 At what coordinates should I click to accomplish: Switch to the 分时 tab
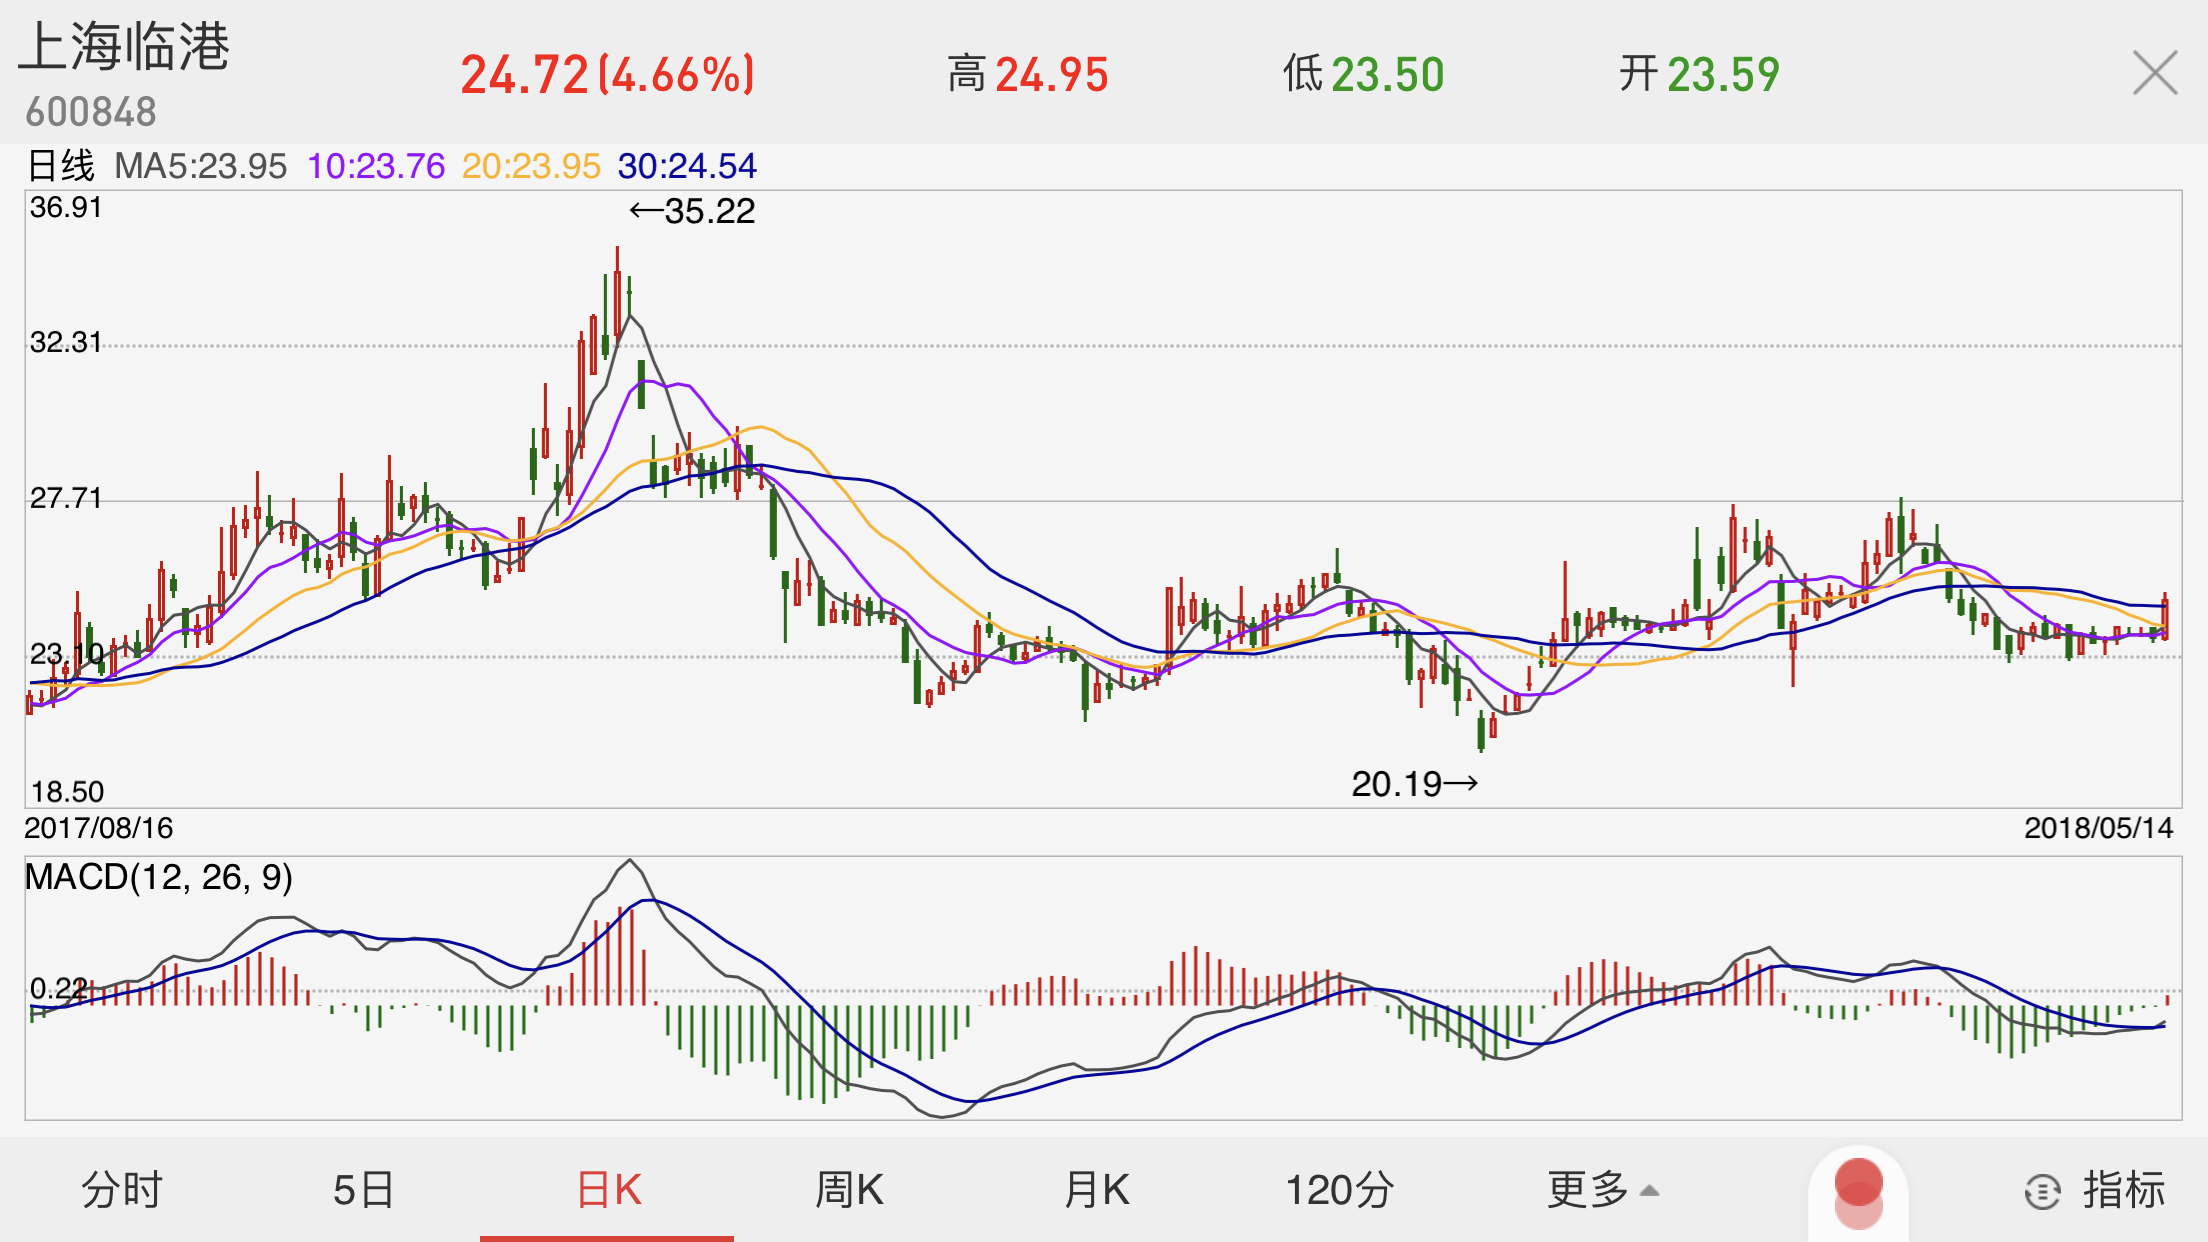(x=122, y=1190)
